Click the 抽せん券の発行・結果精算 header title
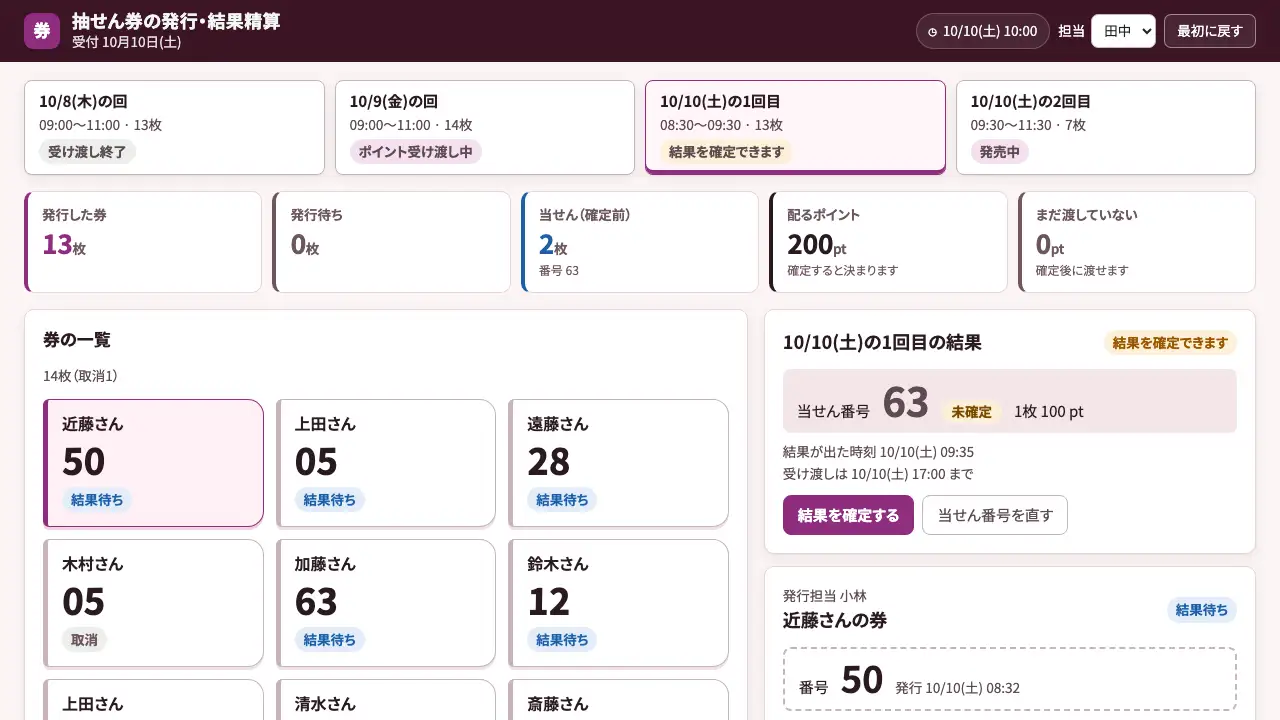 [176, 22]
